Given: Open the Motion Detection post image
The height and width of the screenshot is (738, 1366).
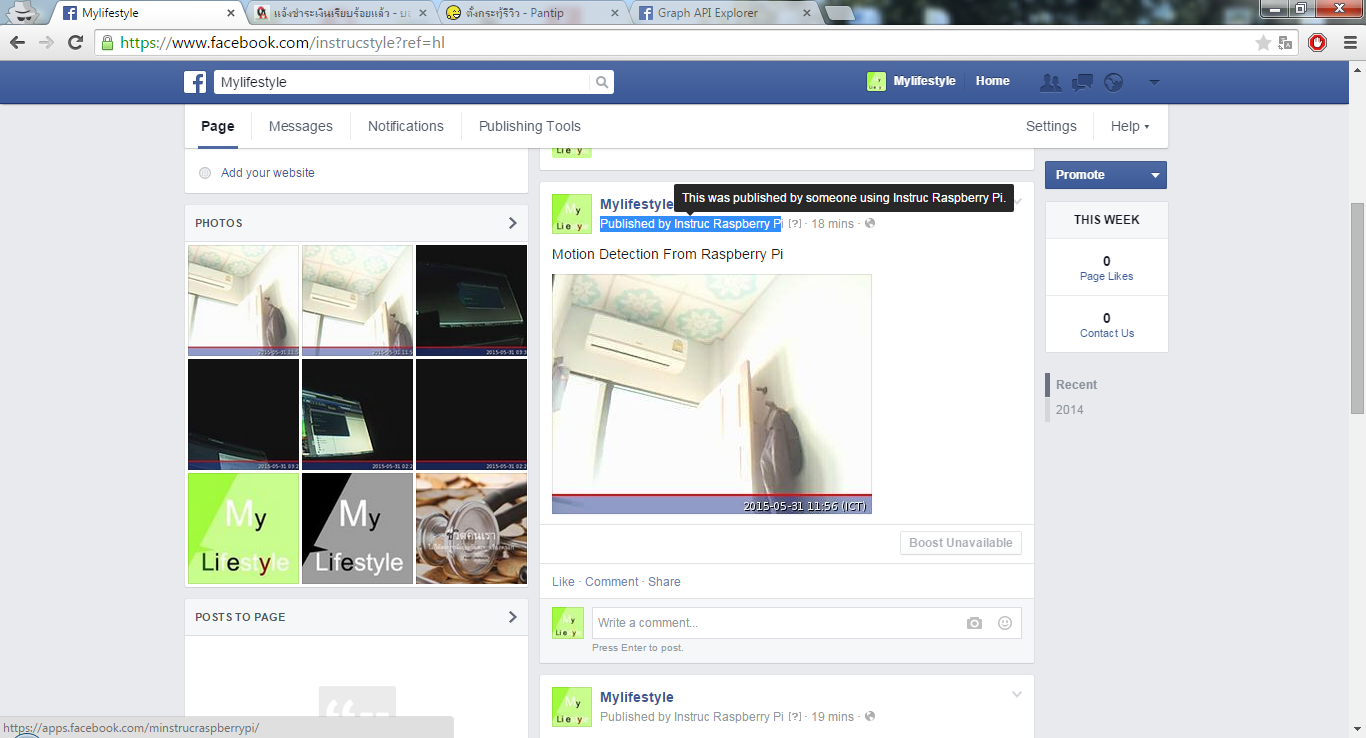Looking at the screenshot, I should click(x=712, y=394).
